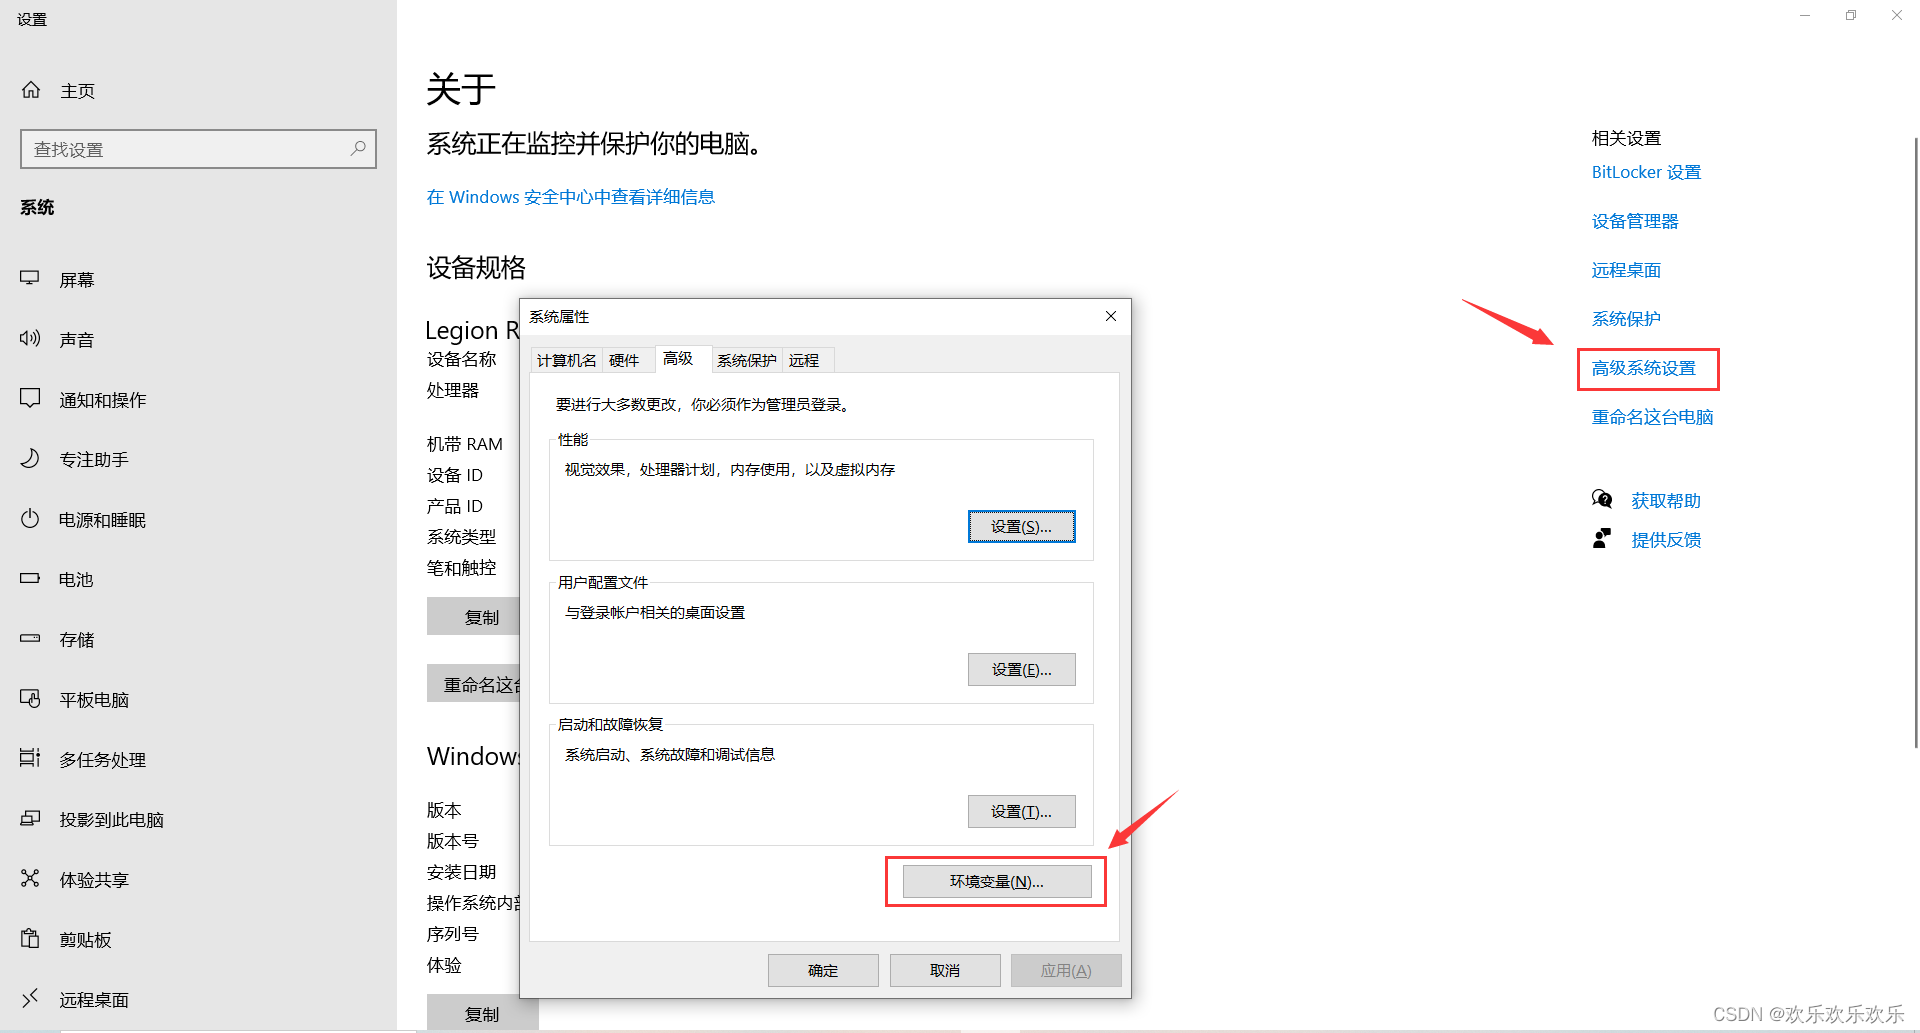
Task: Click the Cancel (取消) button
Action: pyautogui.click(x=945, y=970)
